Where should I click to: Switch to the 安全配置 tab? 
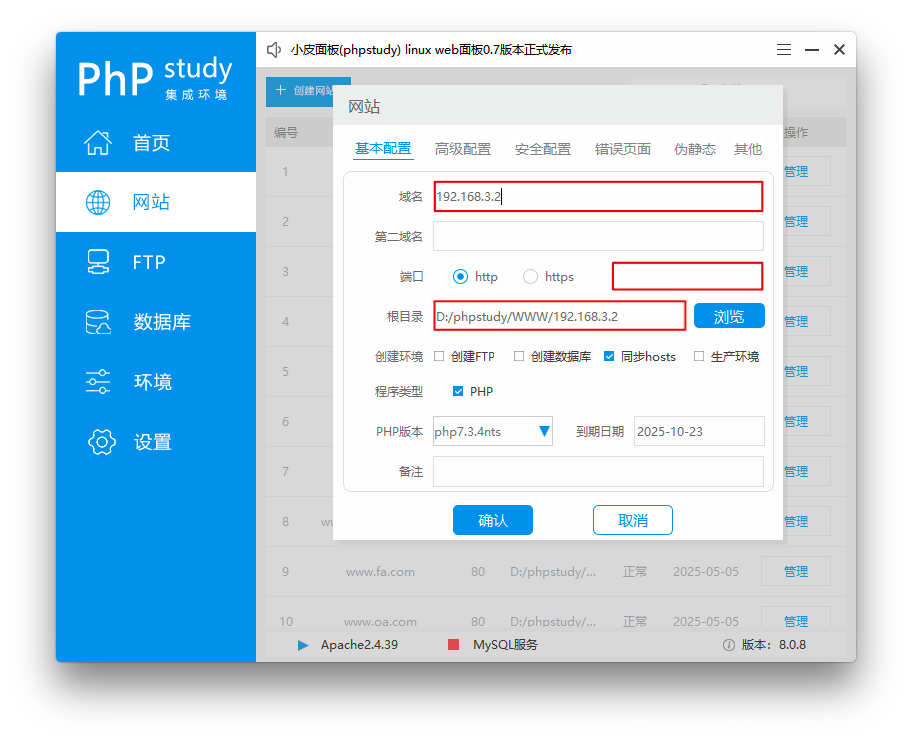(543, 149)
